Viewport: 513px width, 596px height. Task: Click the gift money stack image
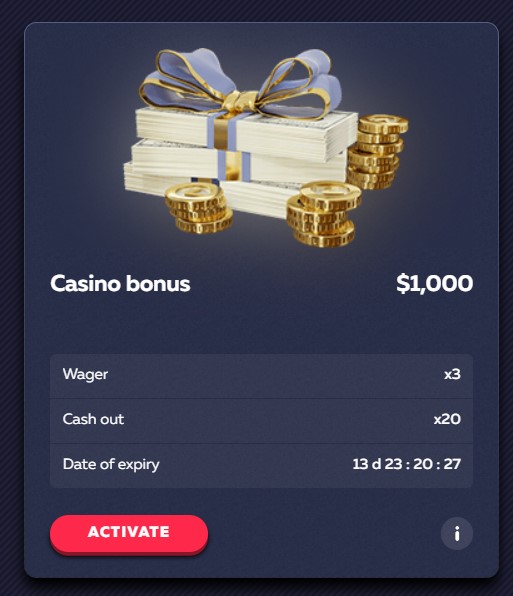(x=266, y=147)
